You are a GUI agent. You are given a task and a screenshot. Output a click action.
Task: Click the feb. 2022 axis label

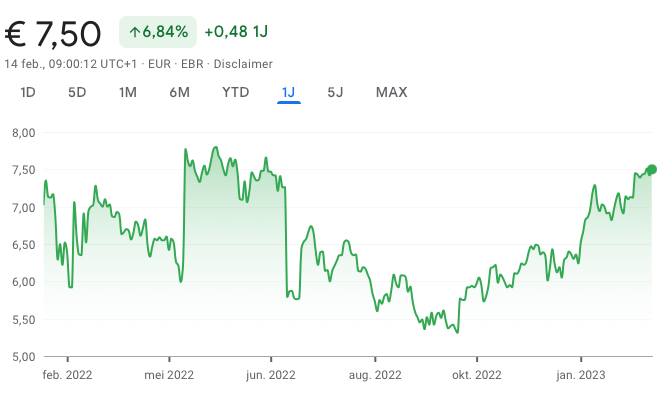tap(67, 375)
